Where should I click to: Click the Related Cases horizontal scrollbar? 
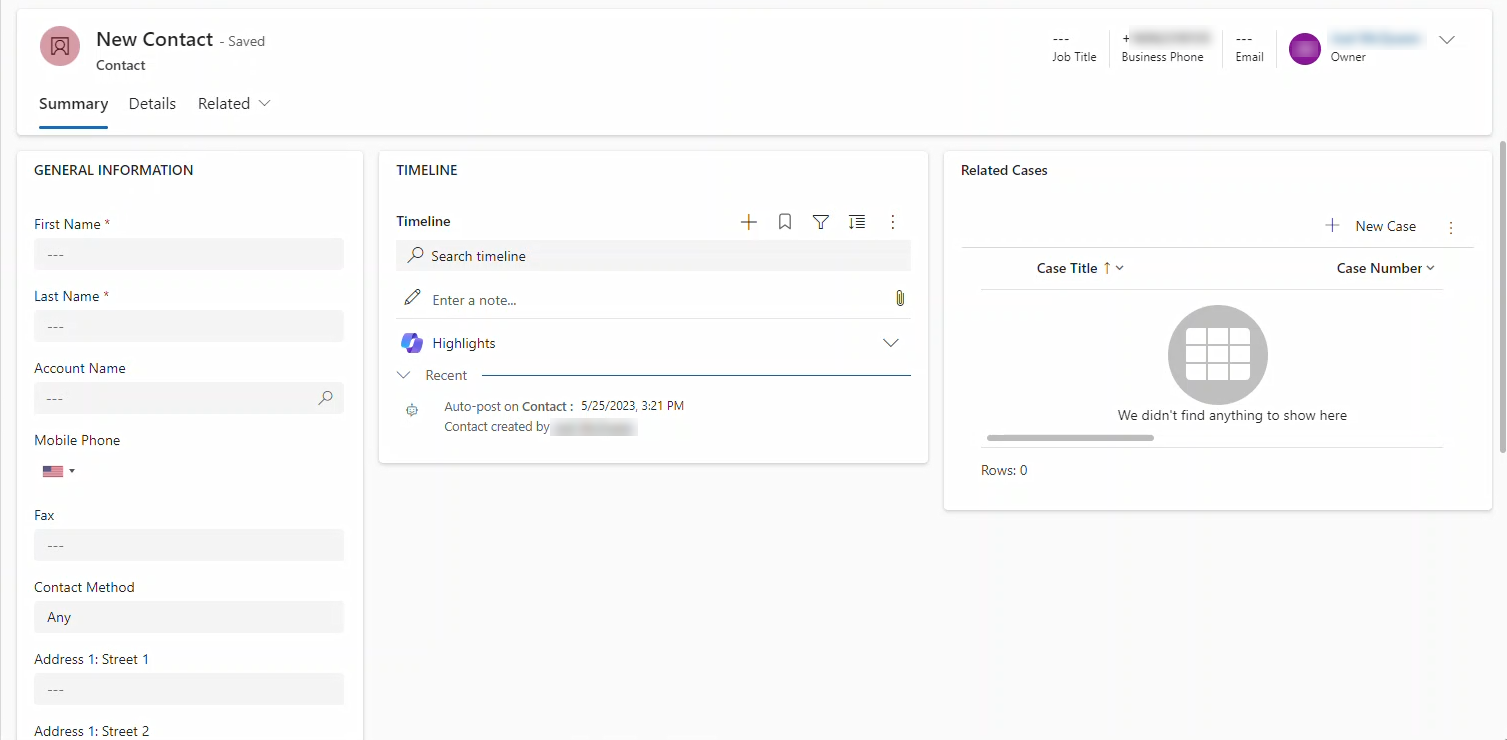pos(1070,438)
